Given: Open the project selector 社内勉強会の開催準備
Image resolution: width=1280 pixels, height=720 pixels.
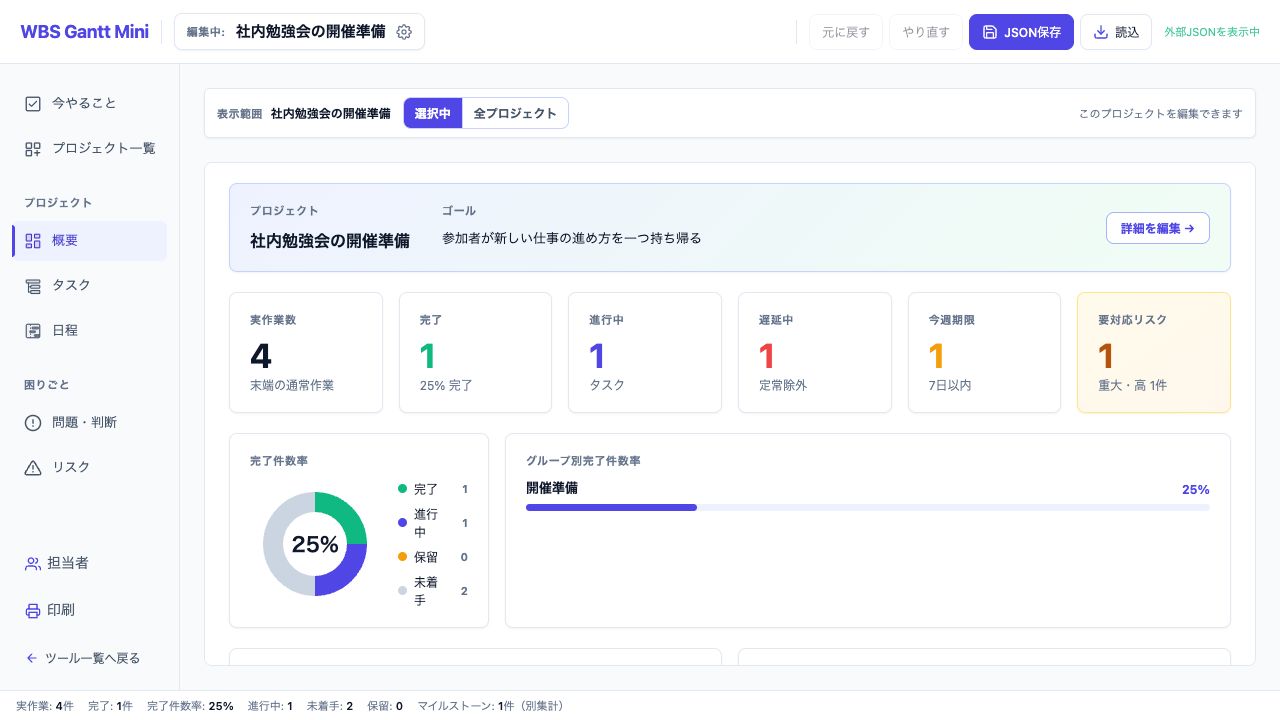Looking at the screenshot, I should [299, 32].
